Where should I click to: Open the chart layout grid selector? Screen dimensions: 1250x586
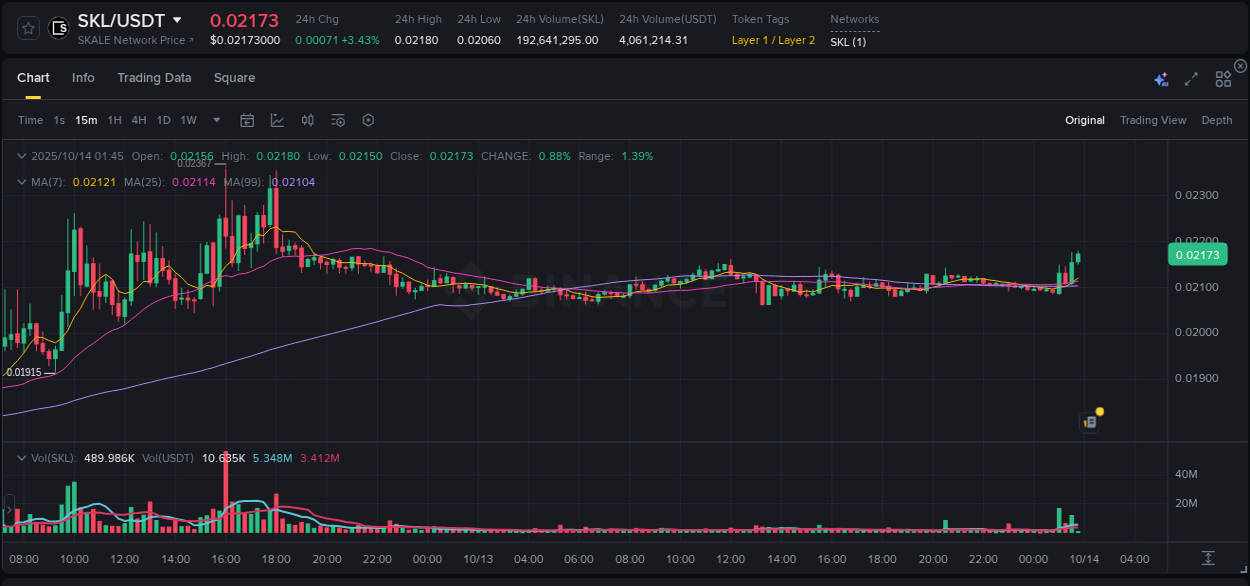click(x=1223, y=78)
